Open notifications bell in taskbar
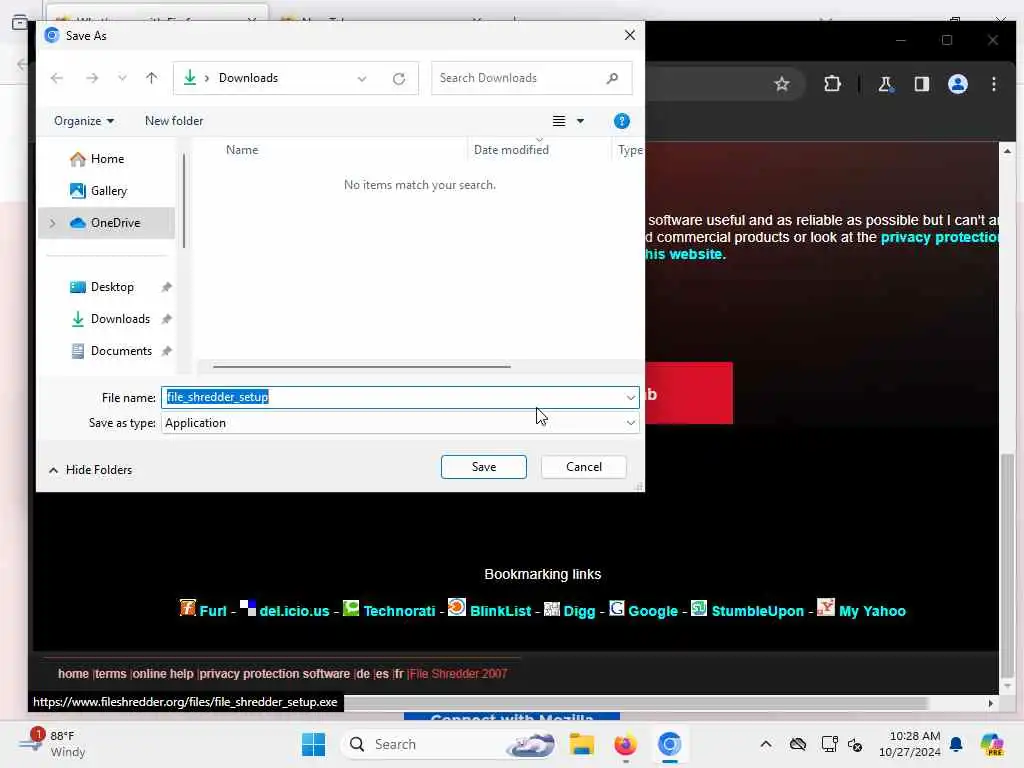 [956, 744]
